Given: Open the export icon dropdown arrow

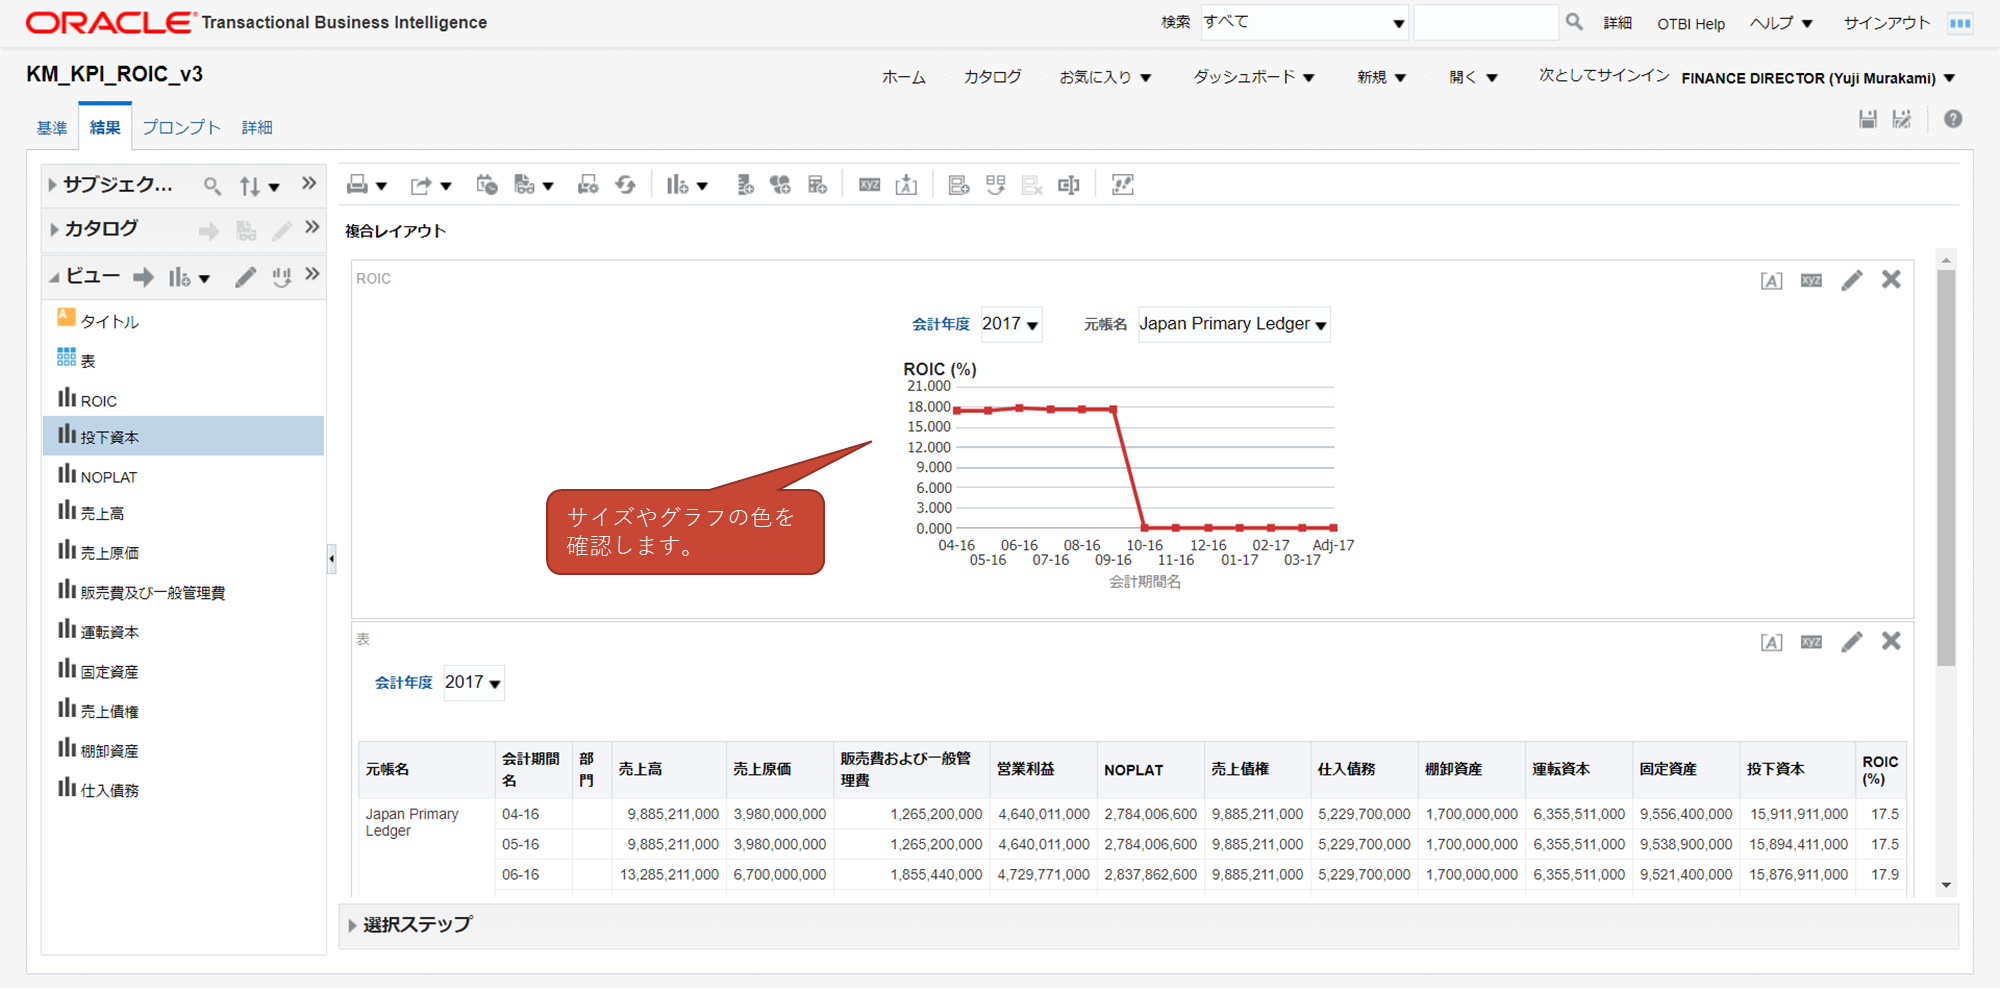Looking at the screenshot, I should [446, 186].
